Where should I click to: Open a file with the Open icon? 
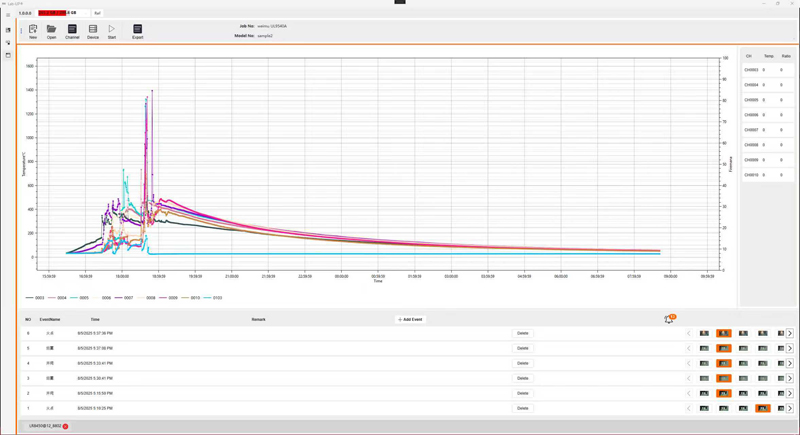pos(51,31)
